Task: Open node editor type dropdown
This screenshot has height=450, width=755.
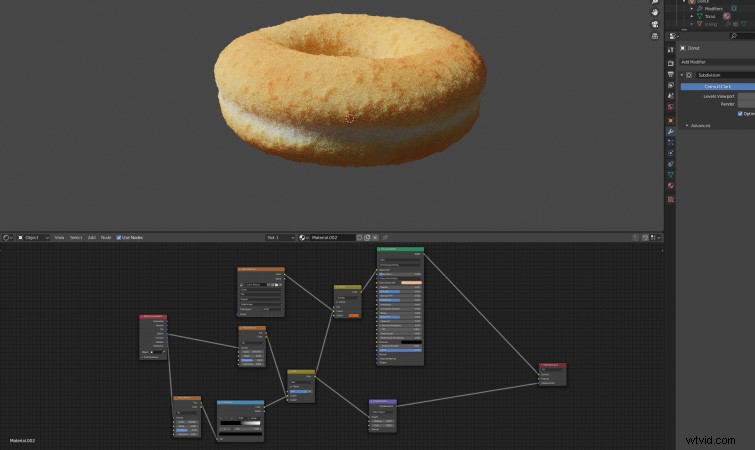Action: tap(8, 237)
